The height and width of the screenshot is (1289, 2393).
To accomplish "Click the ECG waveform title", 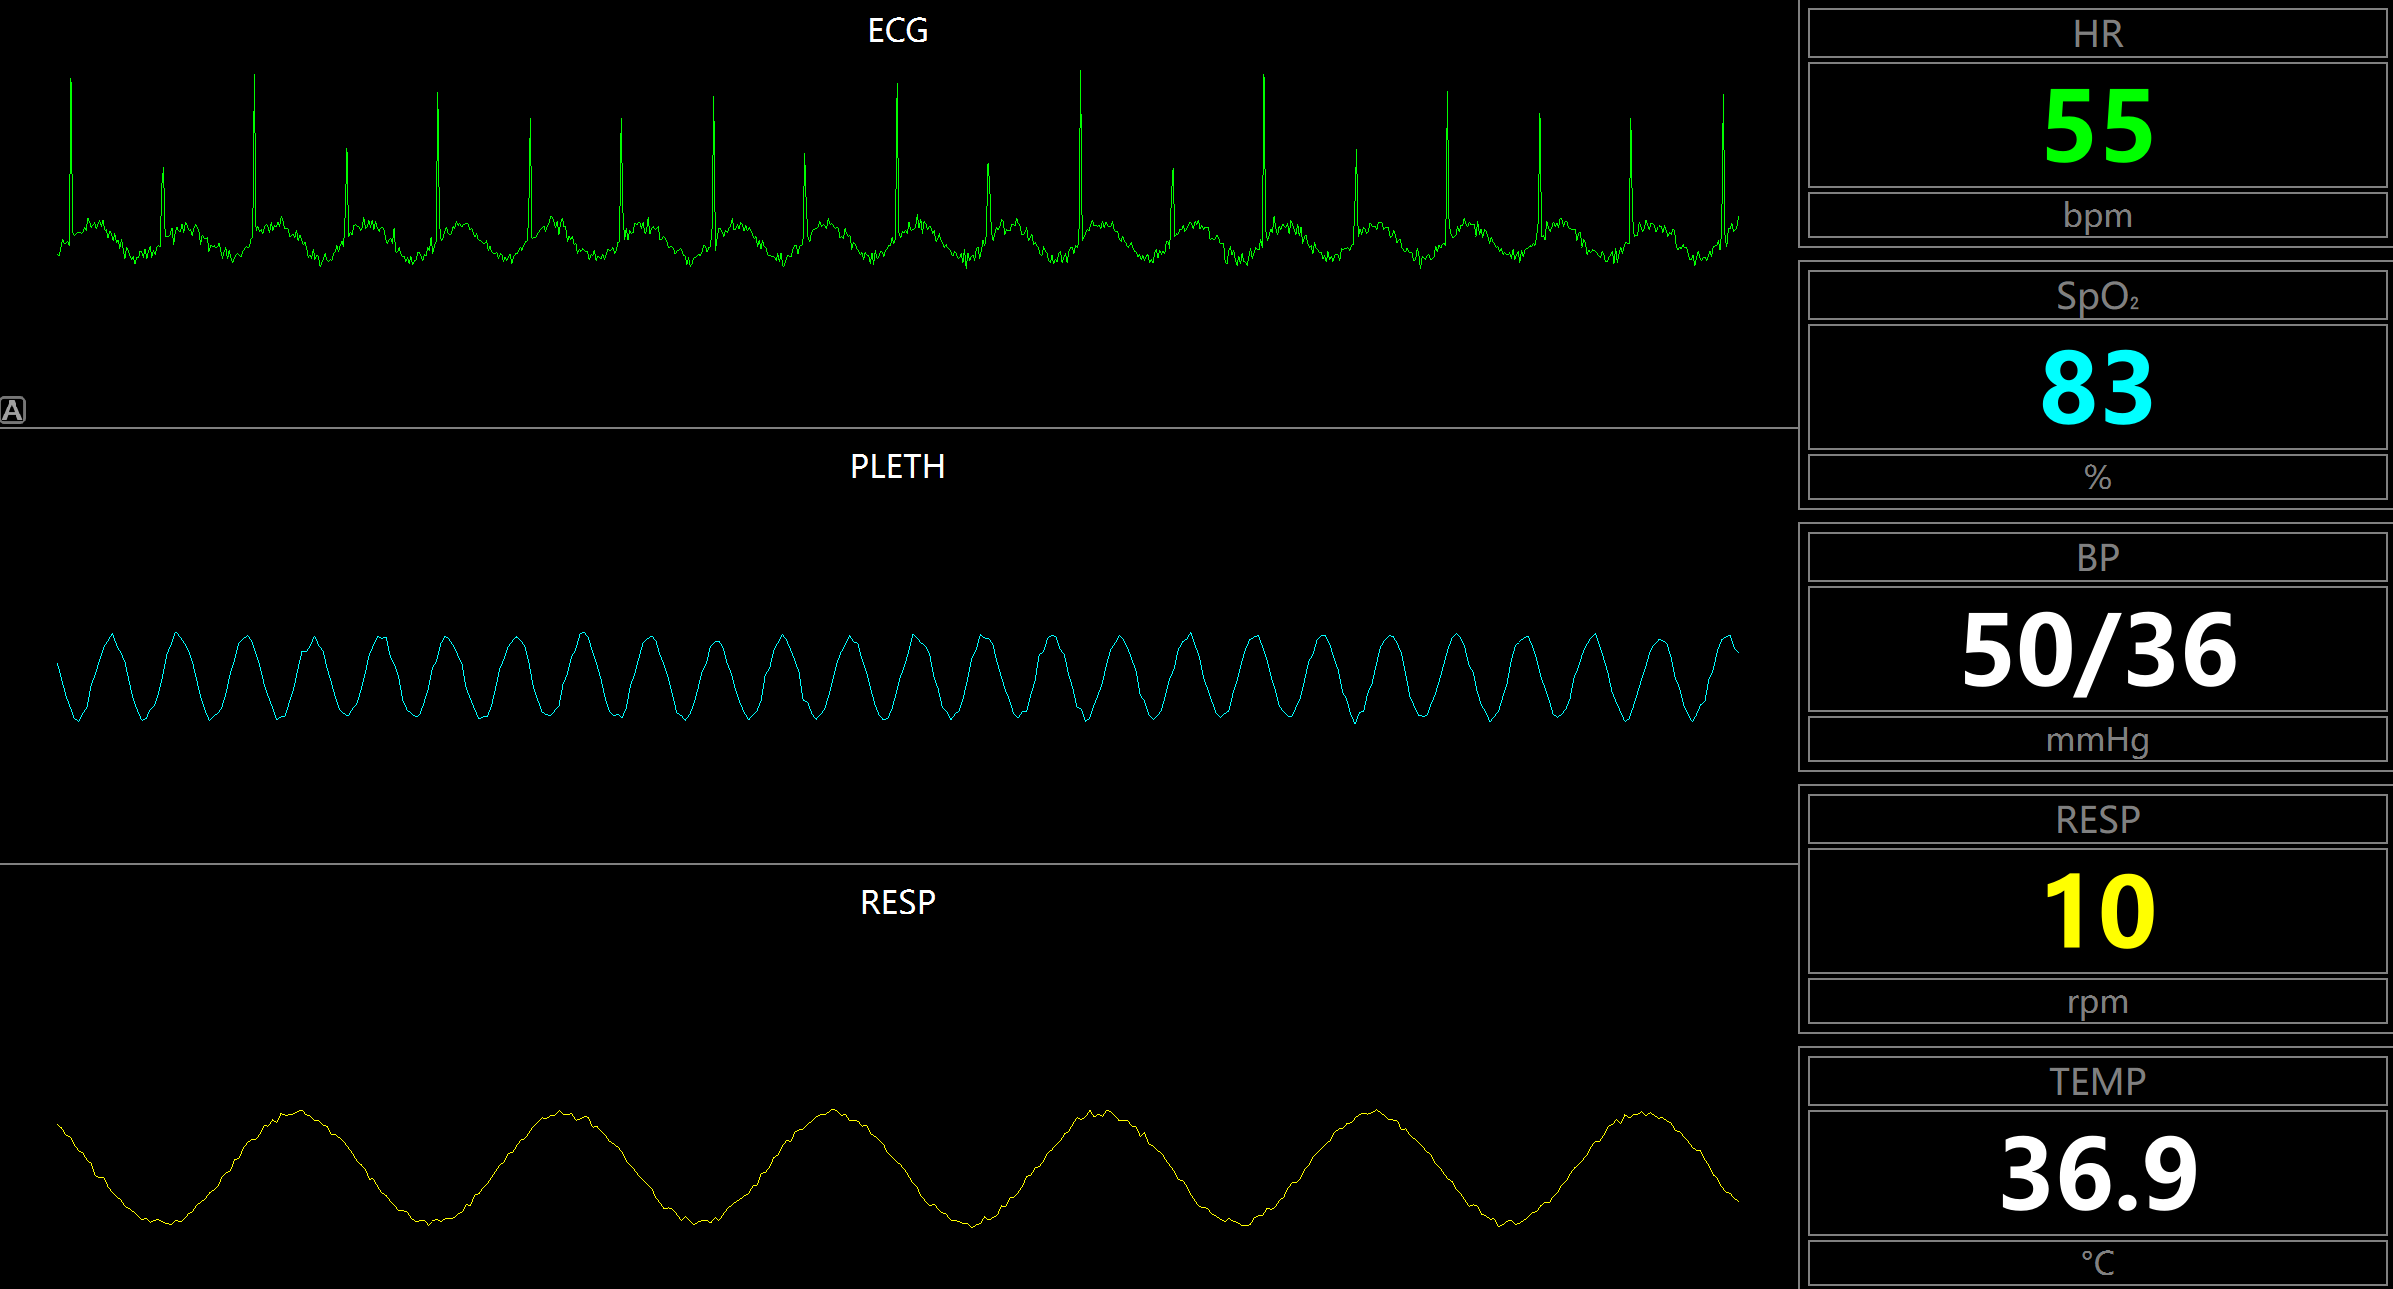I will coord(897,31).
